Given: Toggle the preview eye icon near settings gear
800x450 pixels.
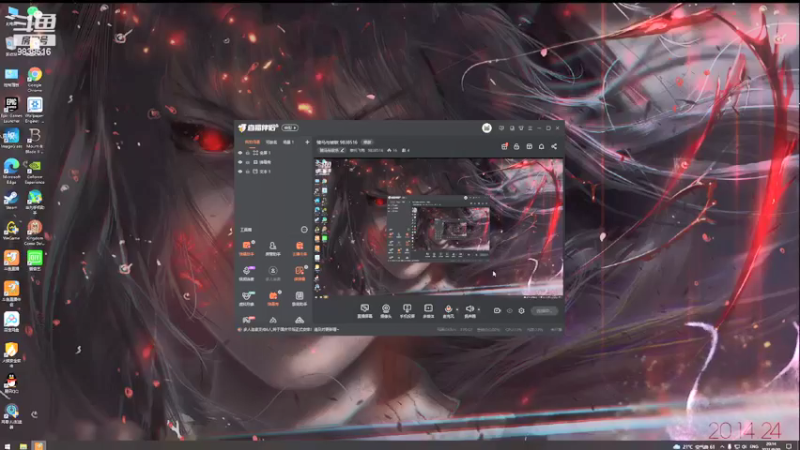Looking at the screenshot, I should (x=509, y=310).
